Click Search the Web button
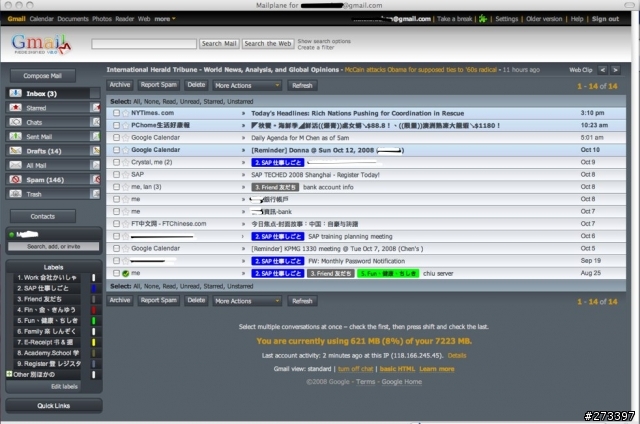 coord(268,44)
